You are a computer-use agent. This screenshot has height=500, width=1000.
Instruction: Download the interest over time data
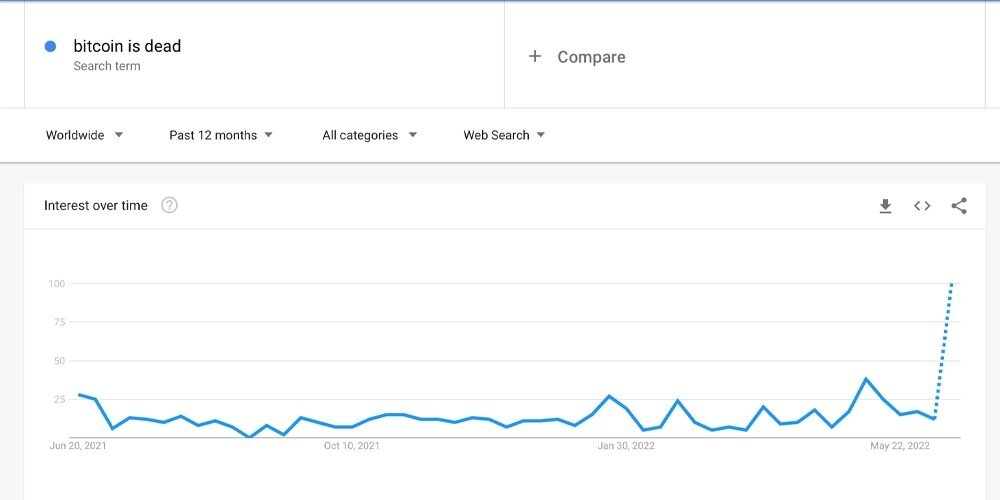(x=885, y=206)
